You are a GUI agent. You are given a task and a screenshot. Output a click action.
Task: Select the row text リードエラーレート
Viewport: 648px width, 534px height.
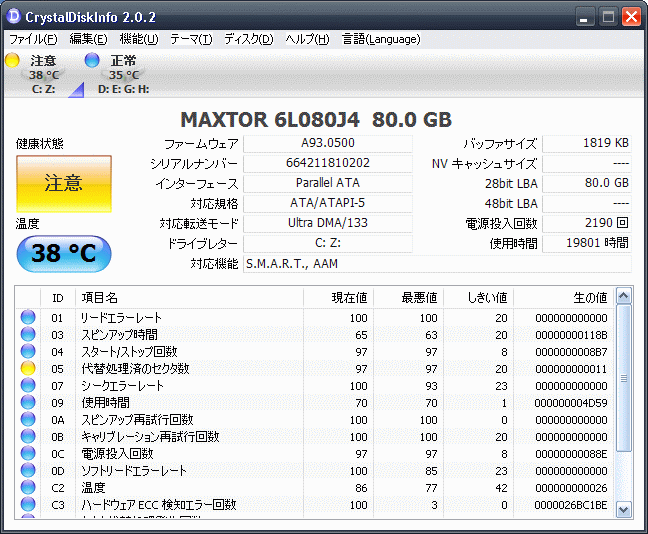[x=121, y=317]
